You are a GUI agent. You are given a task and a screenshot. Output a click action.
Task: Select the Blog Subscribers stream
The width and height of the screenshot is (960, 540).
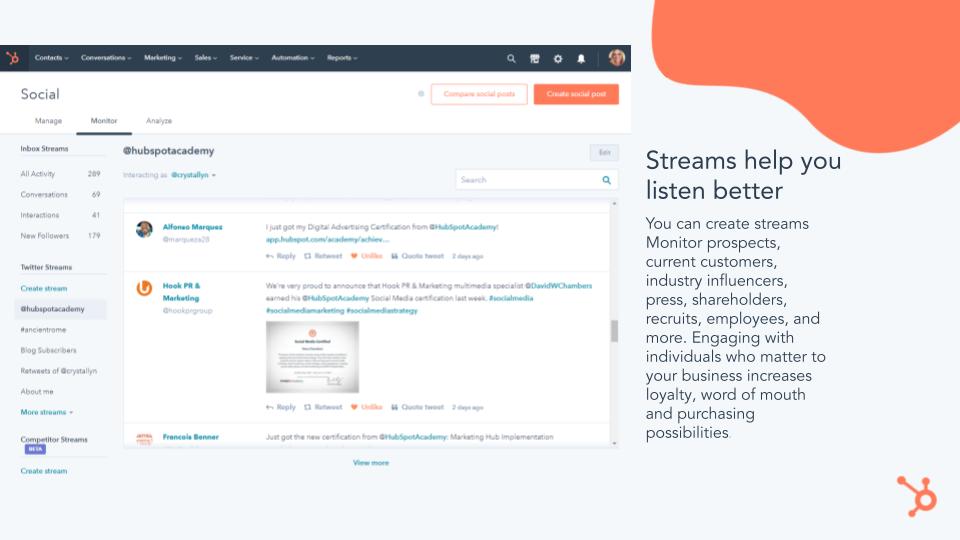(x=48, y=351)
